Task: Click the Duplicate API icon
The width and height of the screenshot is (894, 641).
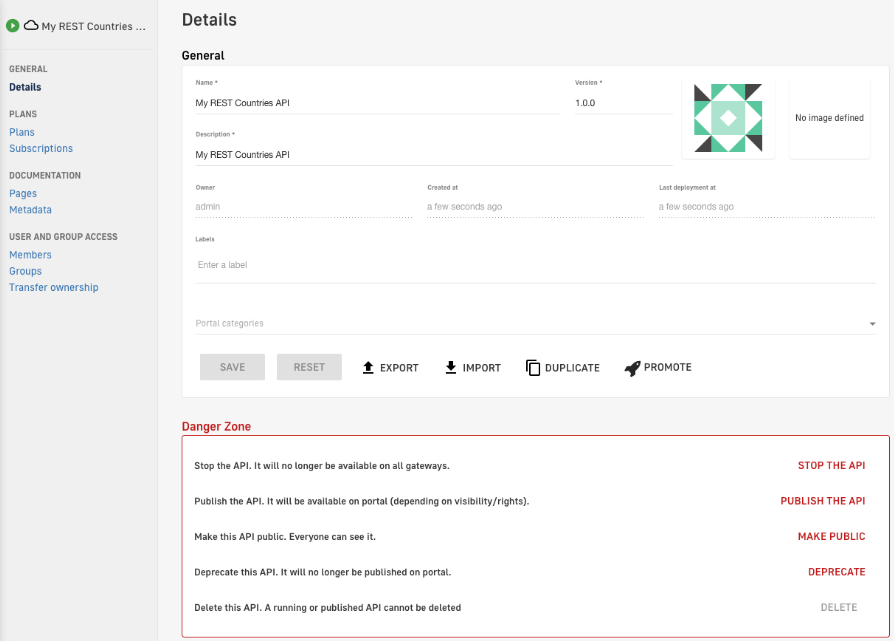Action: (534, 367)
